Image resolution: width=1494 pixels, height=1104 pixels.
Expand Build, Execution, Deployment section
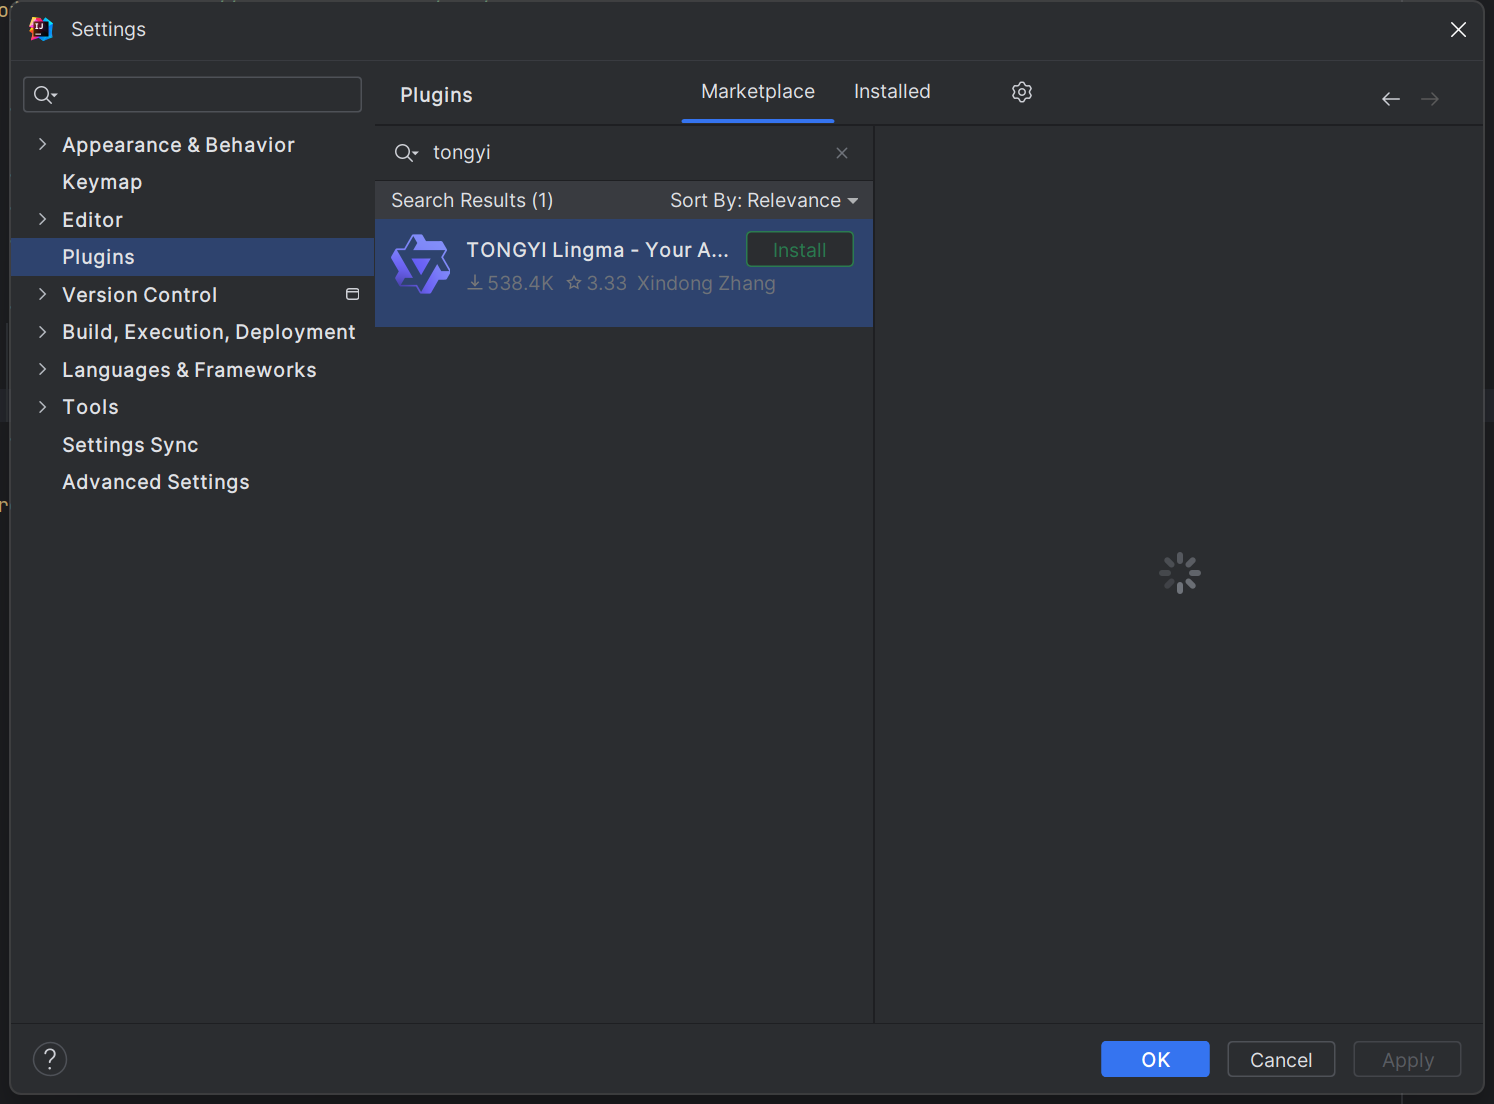point(42,331)
